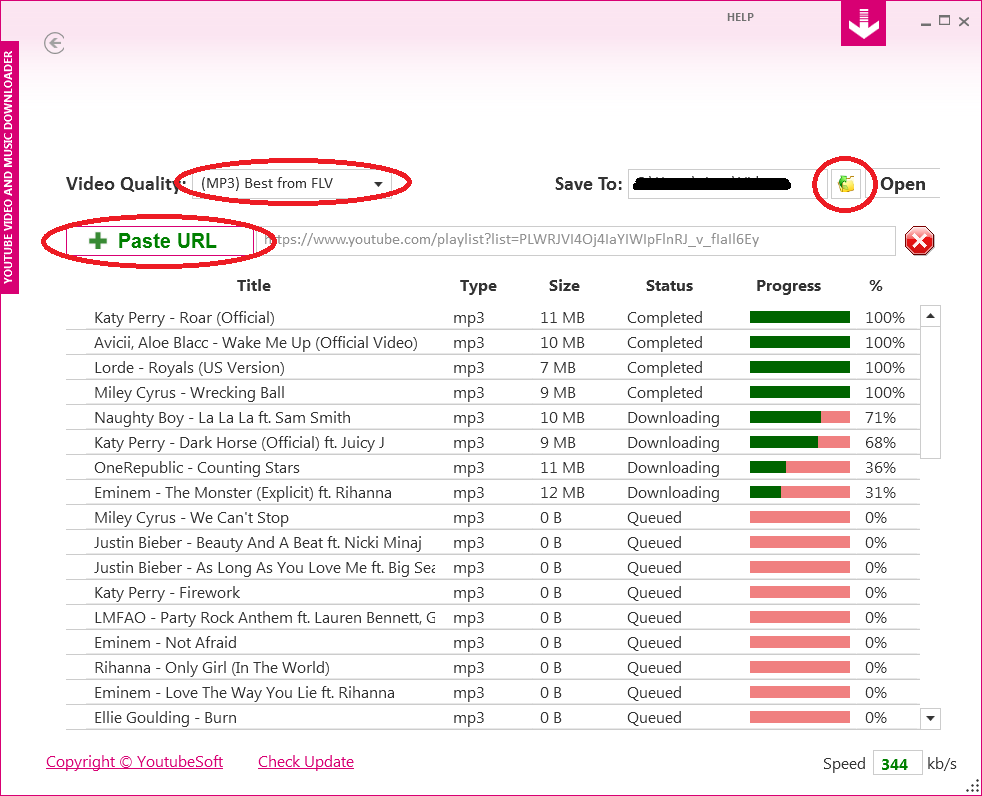
Task: Click the Size column header
Action: [x=564, y=286]
